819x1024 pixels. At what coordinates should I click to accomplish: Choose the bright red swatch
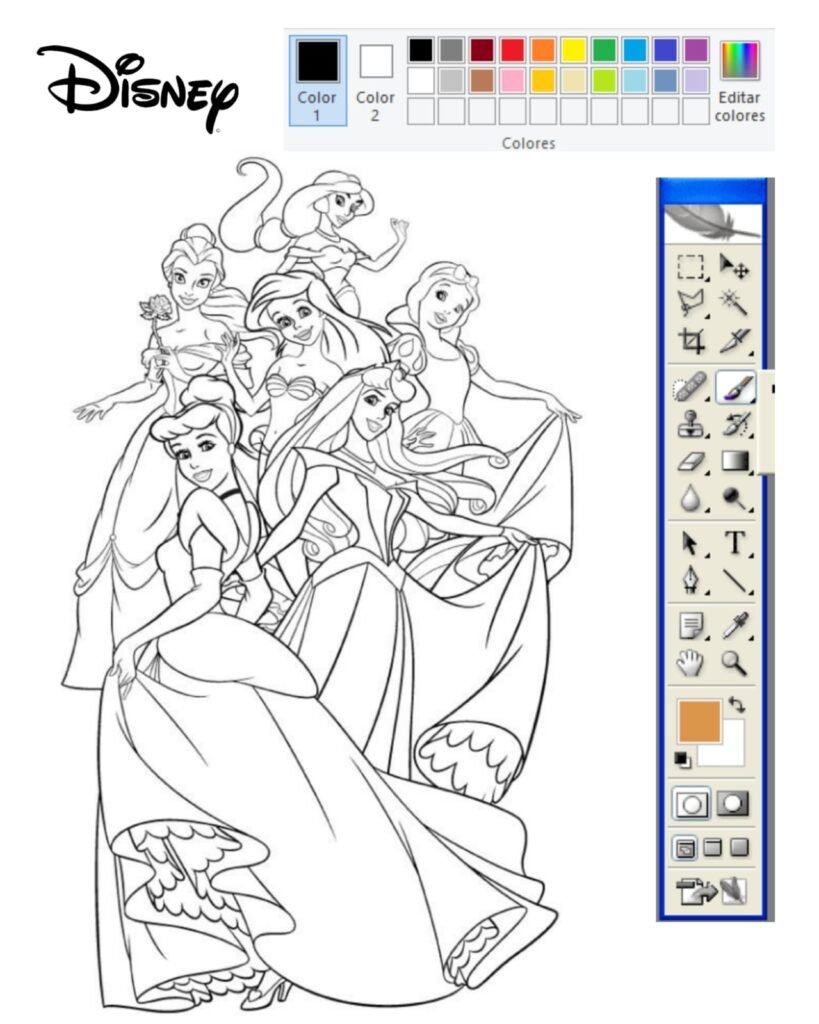[x=513, y=50]
